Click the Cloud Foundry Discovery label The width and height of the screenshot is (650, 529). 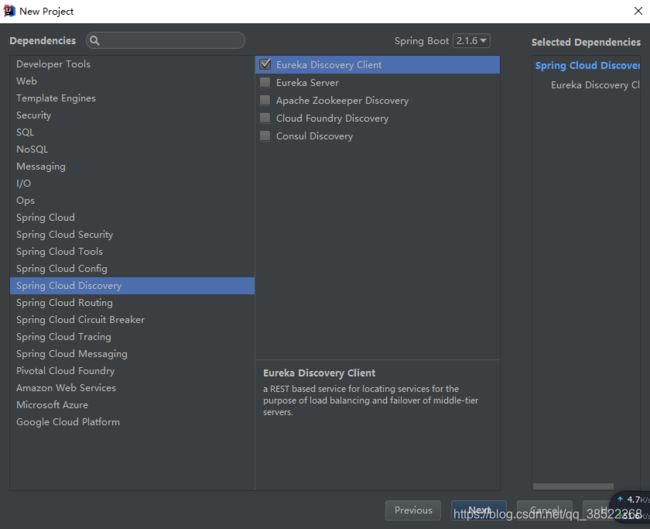(x=332, y=118)
